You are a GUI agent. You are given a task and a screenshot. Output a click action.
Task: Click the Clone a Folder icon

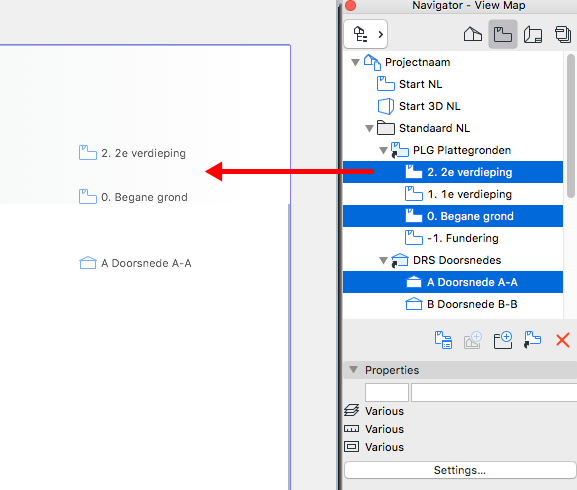coord(532,340)
